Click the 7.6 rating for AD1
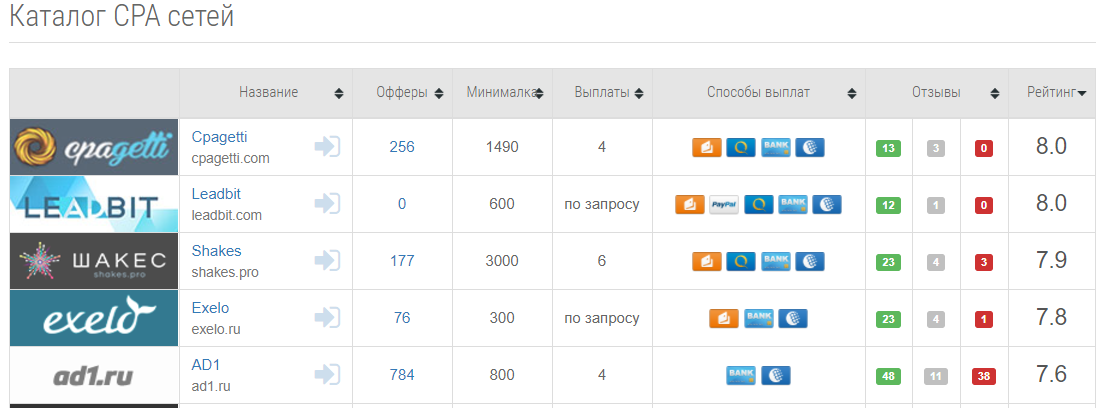Viewport: 1117px width, 408px height. coord(1051,374)
